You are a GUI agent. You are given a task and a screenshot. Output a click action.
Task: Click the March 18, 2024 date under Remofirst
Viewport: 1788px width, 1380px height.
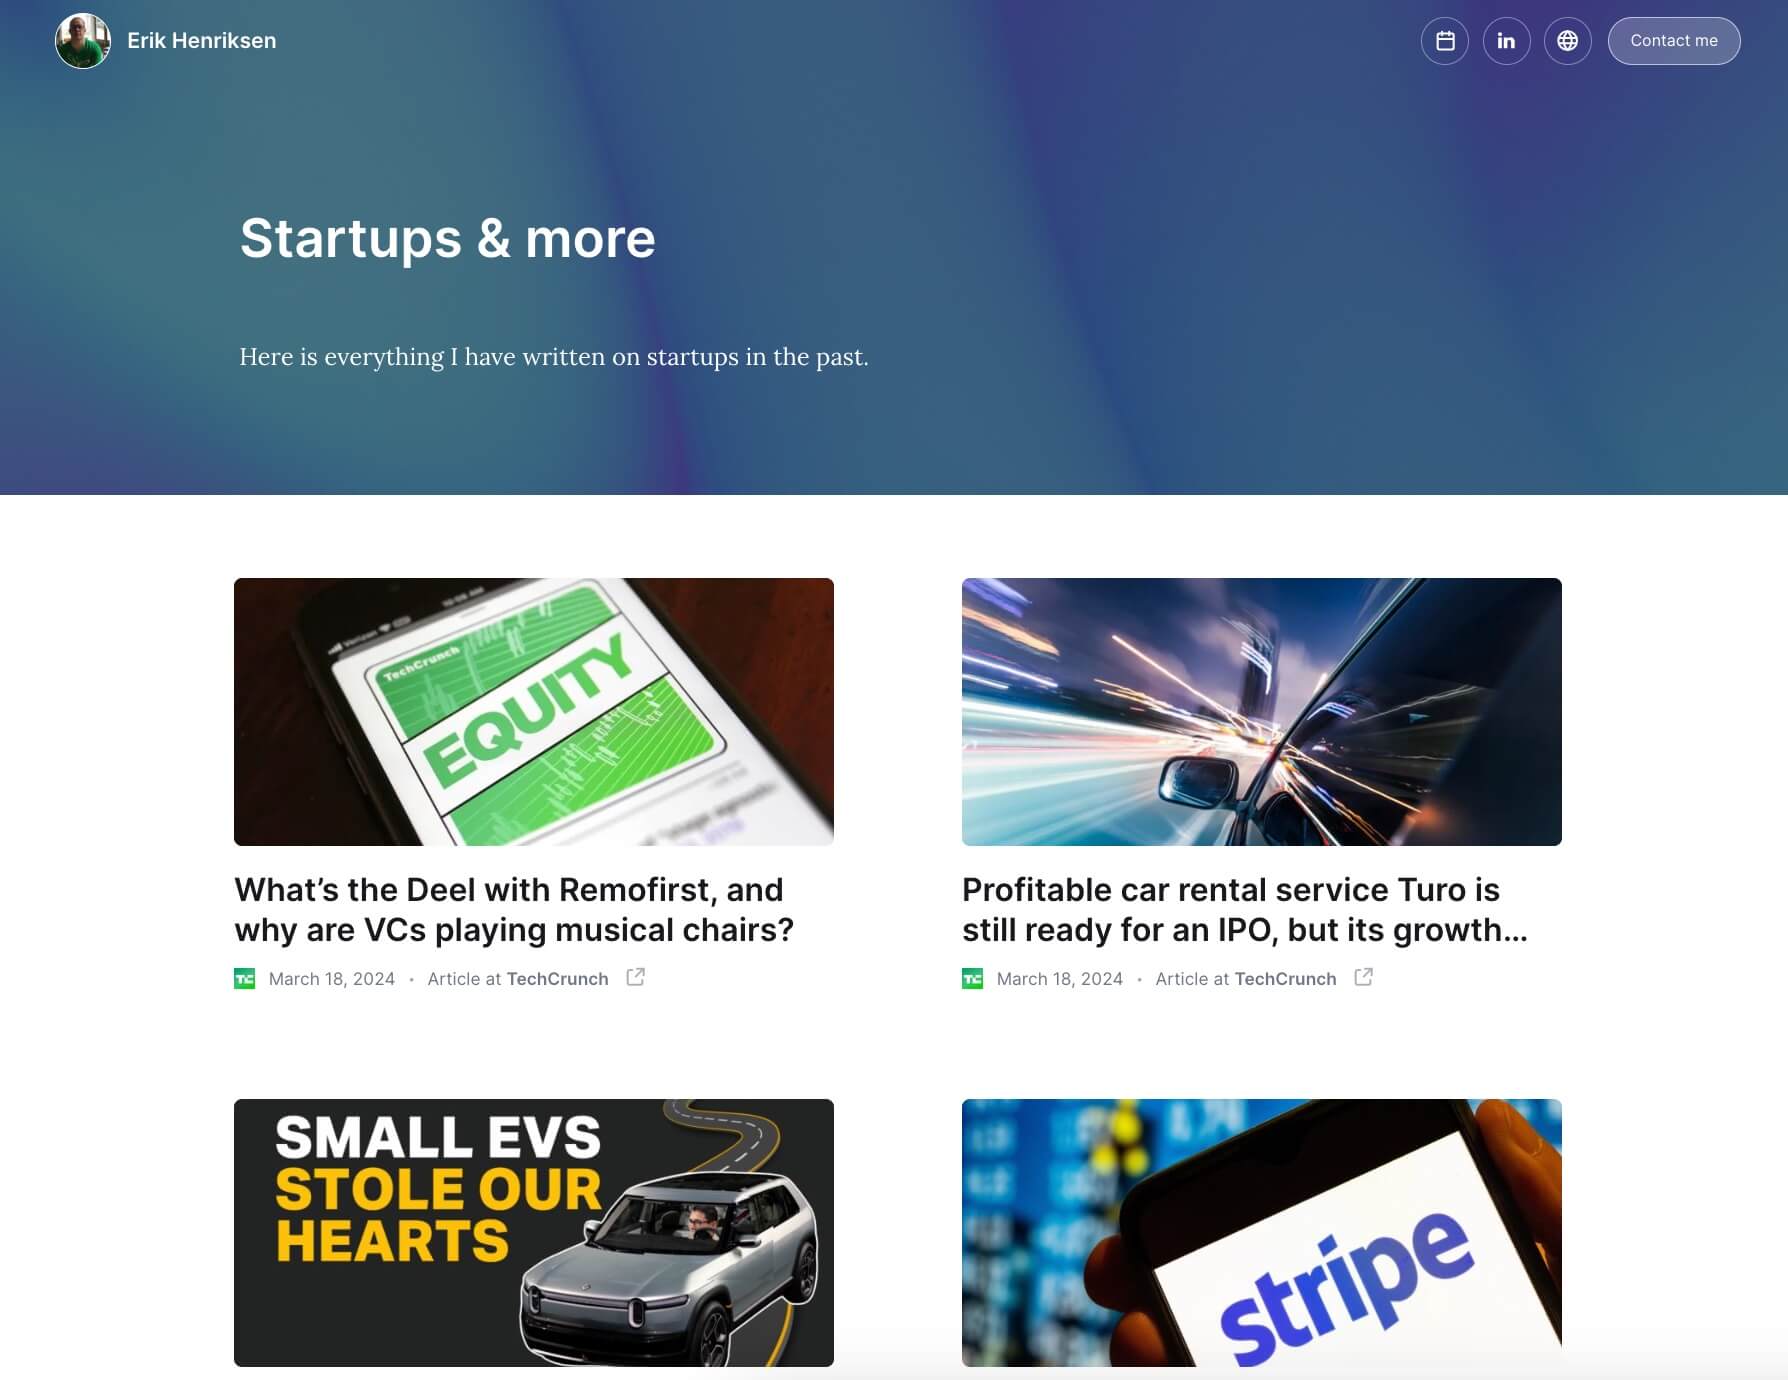tap(332, 979)
